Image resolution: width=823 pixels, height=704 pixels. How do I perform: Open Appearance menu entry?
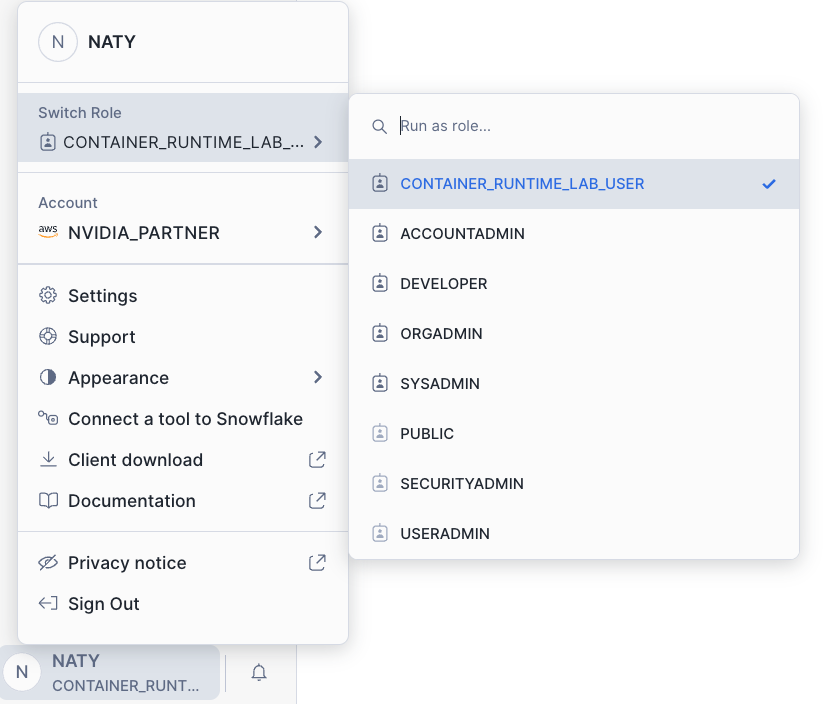[x=183, y=377]
